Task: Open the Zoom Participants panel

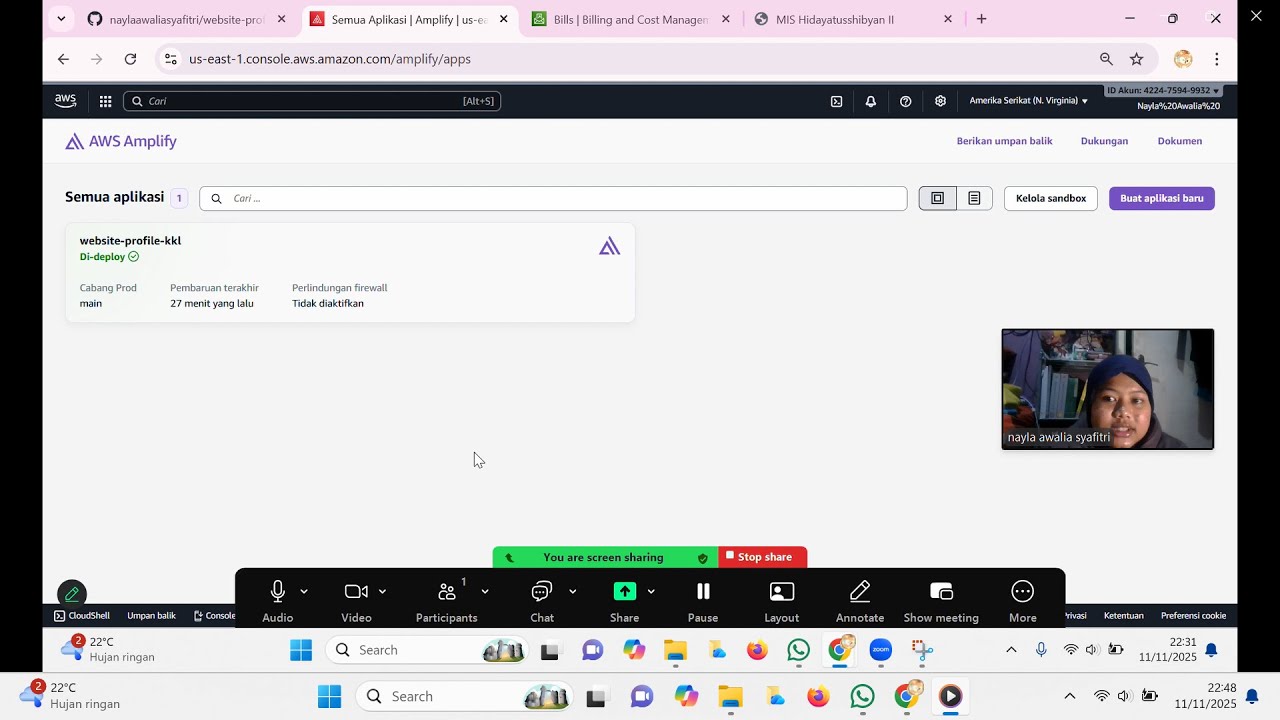Action: (x=446, y=600)
